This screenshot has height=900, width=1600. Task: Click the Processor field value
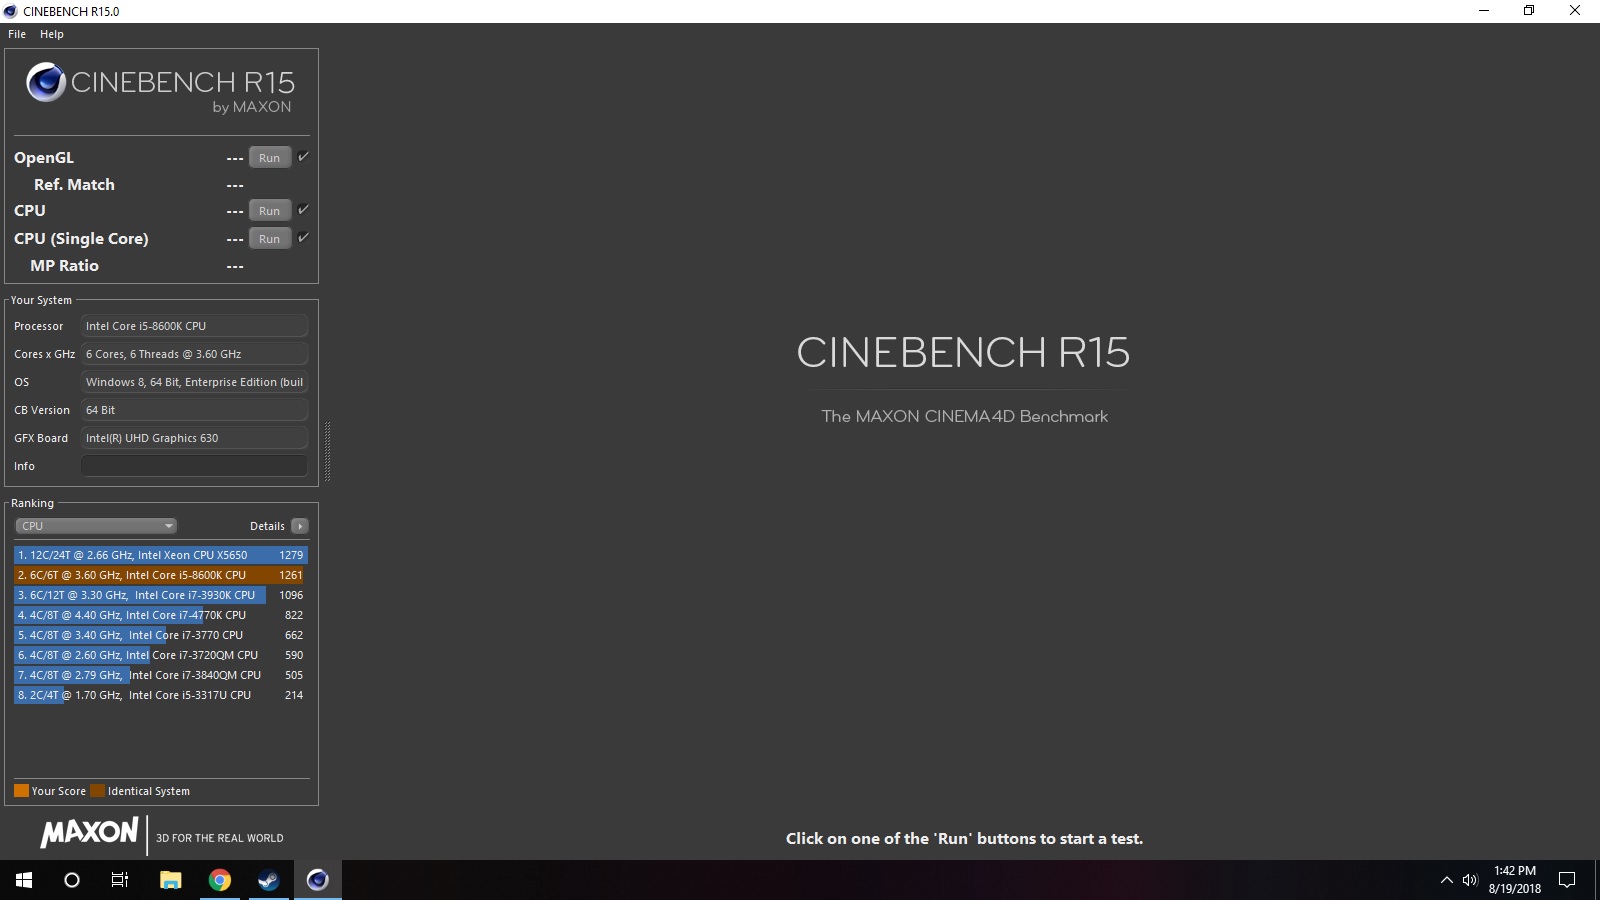pos(194,326)
